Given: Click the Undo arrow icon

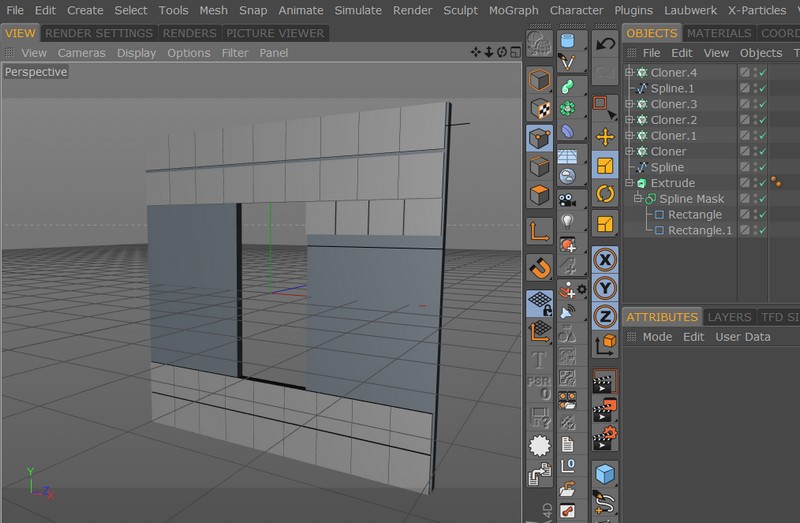Looking at the screenshot, I should point(605,44).
